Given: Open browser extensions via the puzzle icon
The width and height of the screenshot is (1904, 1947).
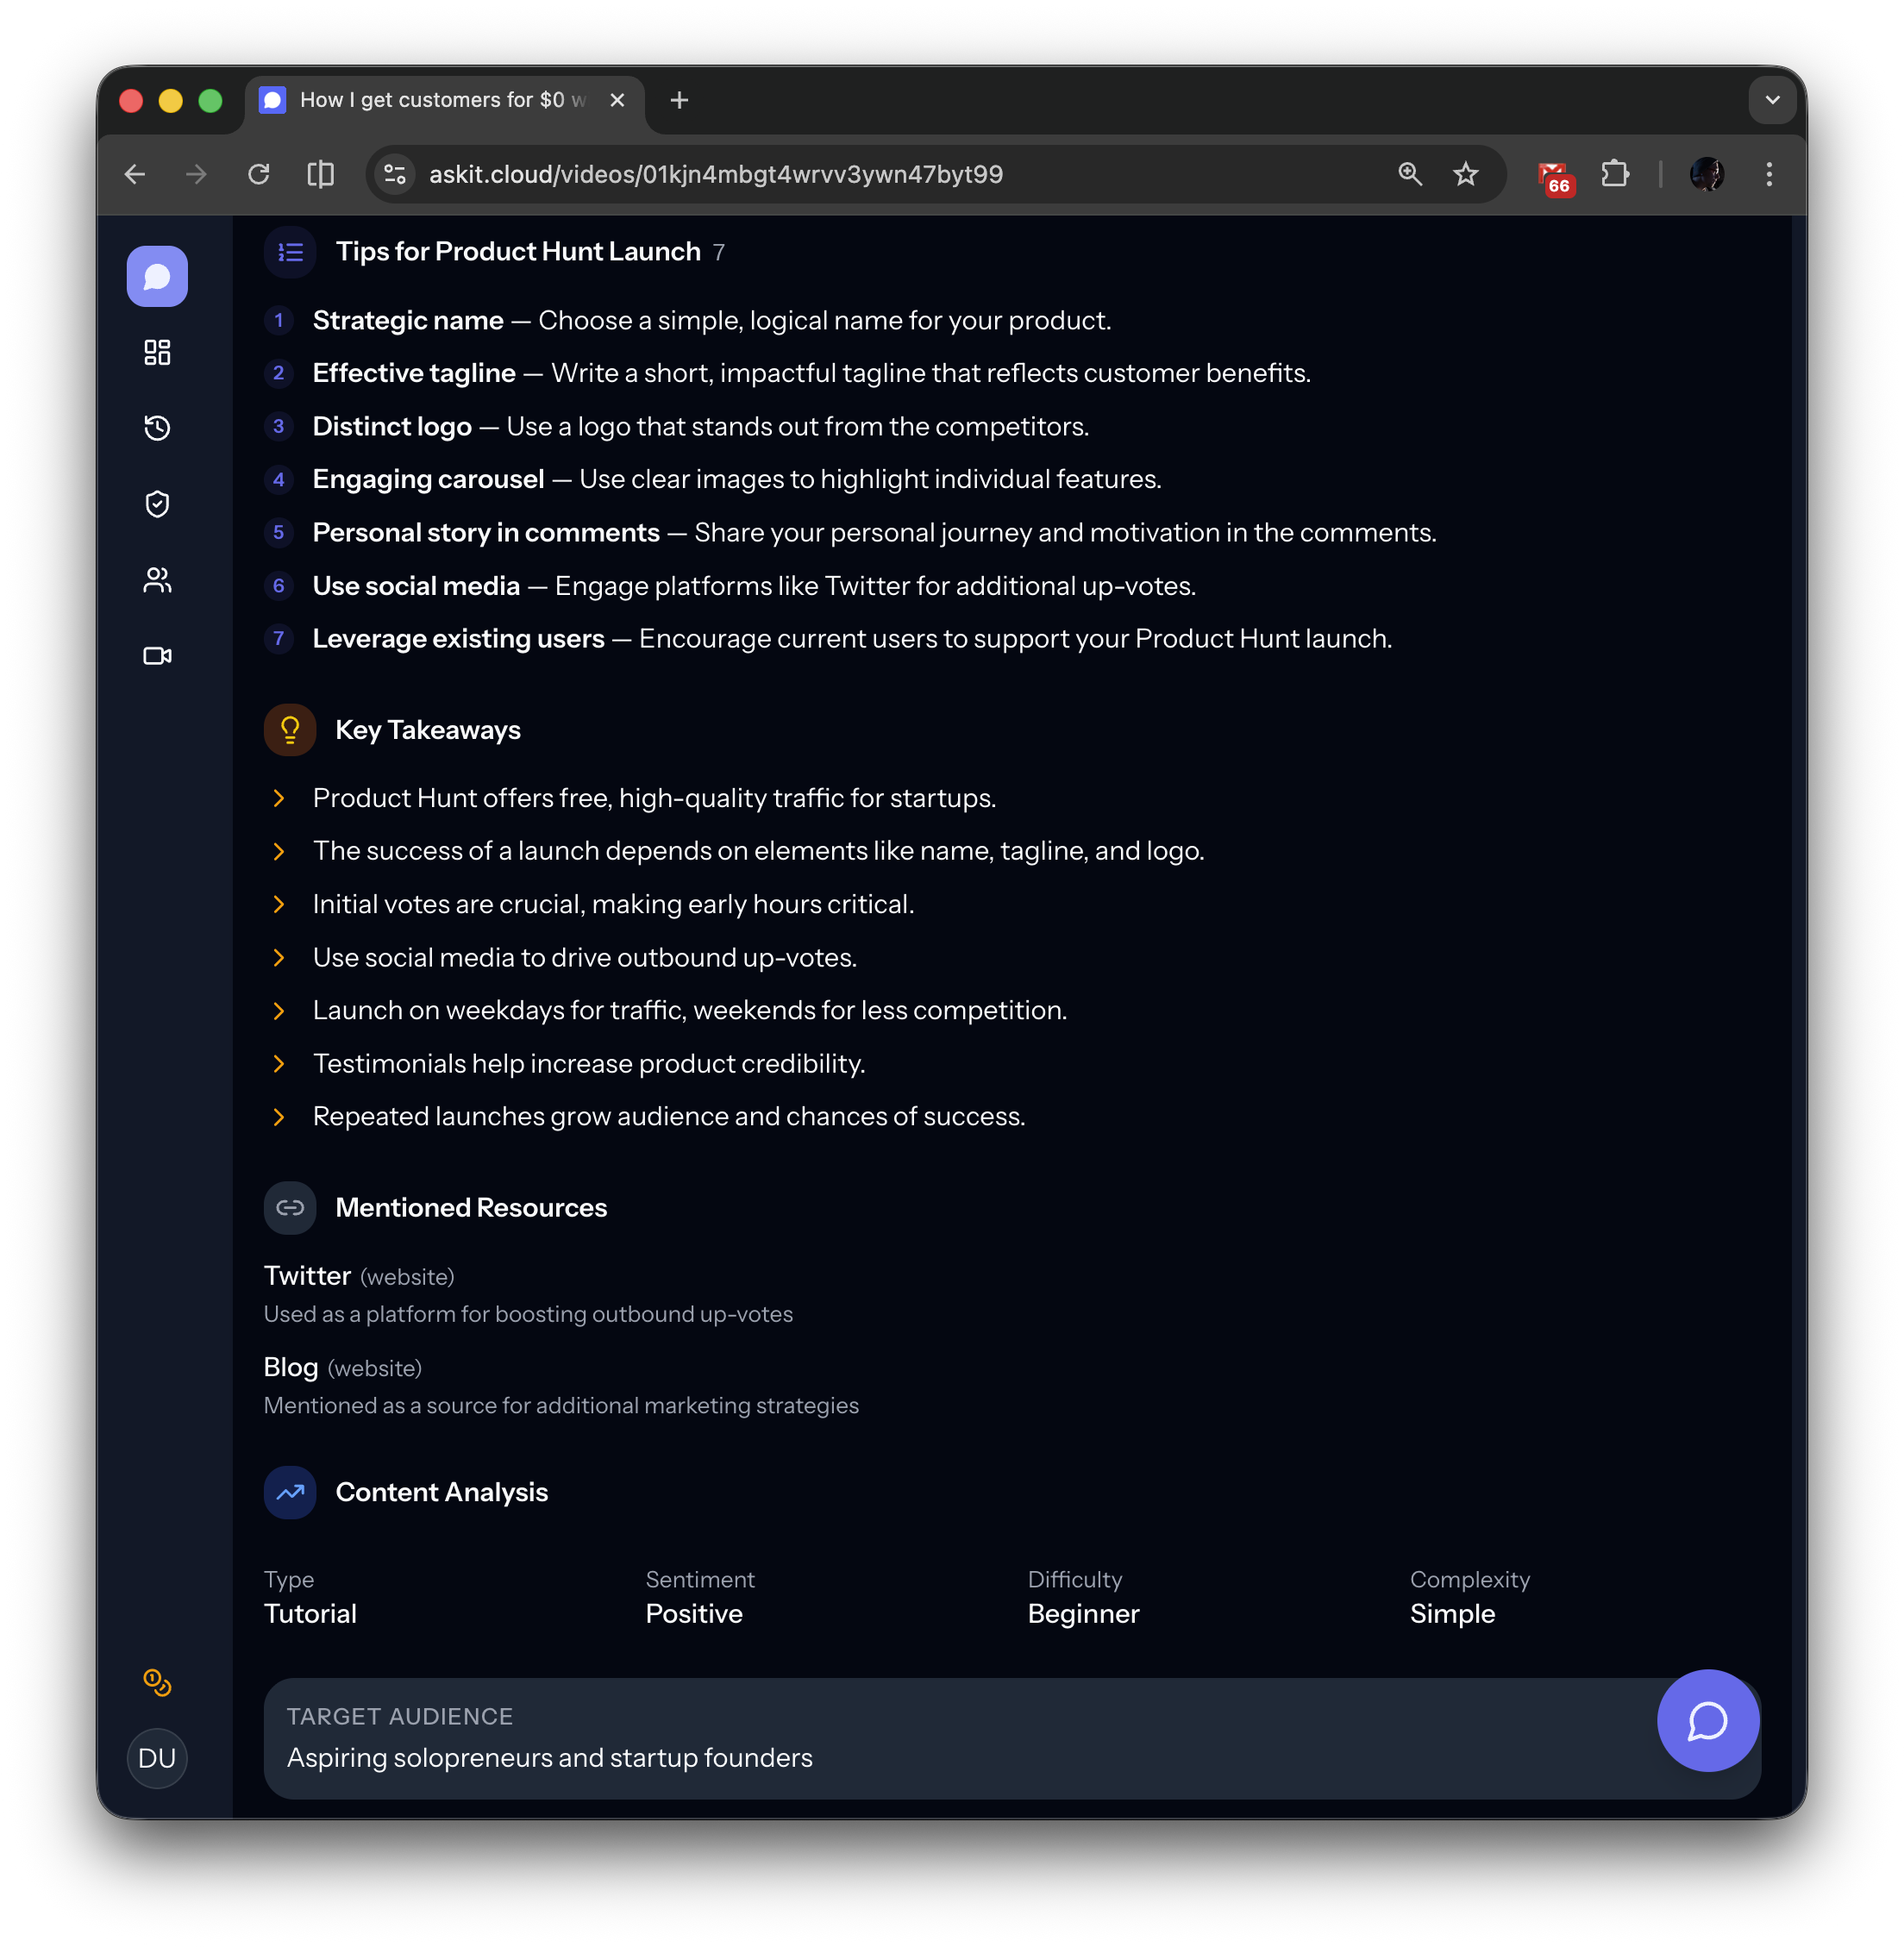Looking at the screenshot, I should click(x=1615, y=174).
